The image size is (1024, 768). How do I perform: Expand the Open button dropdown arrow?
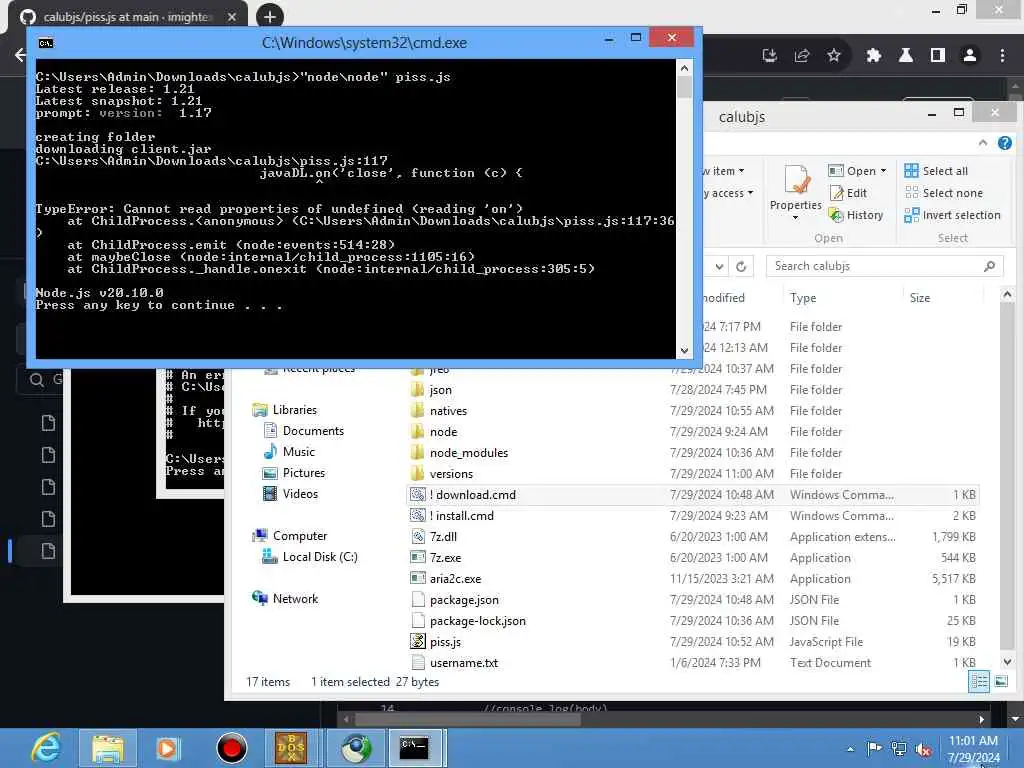(x=884, y=170)
